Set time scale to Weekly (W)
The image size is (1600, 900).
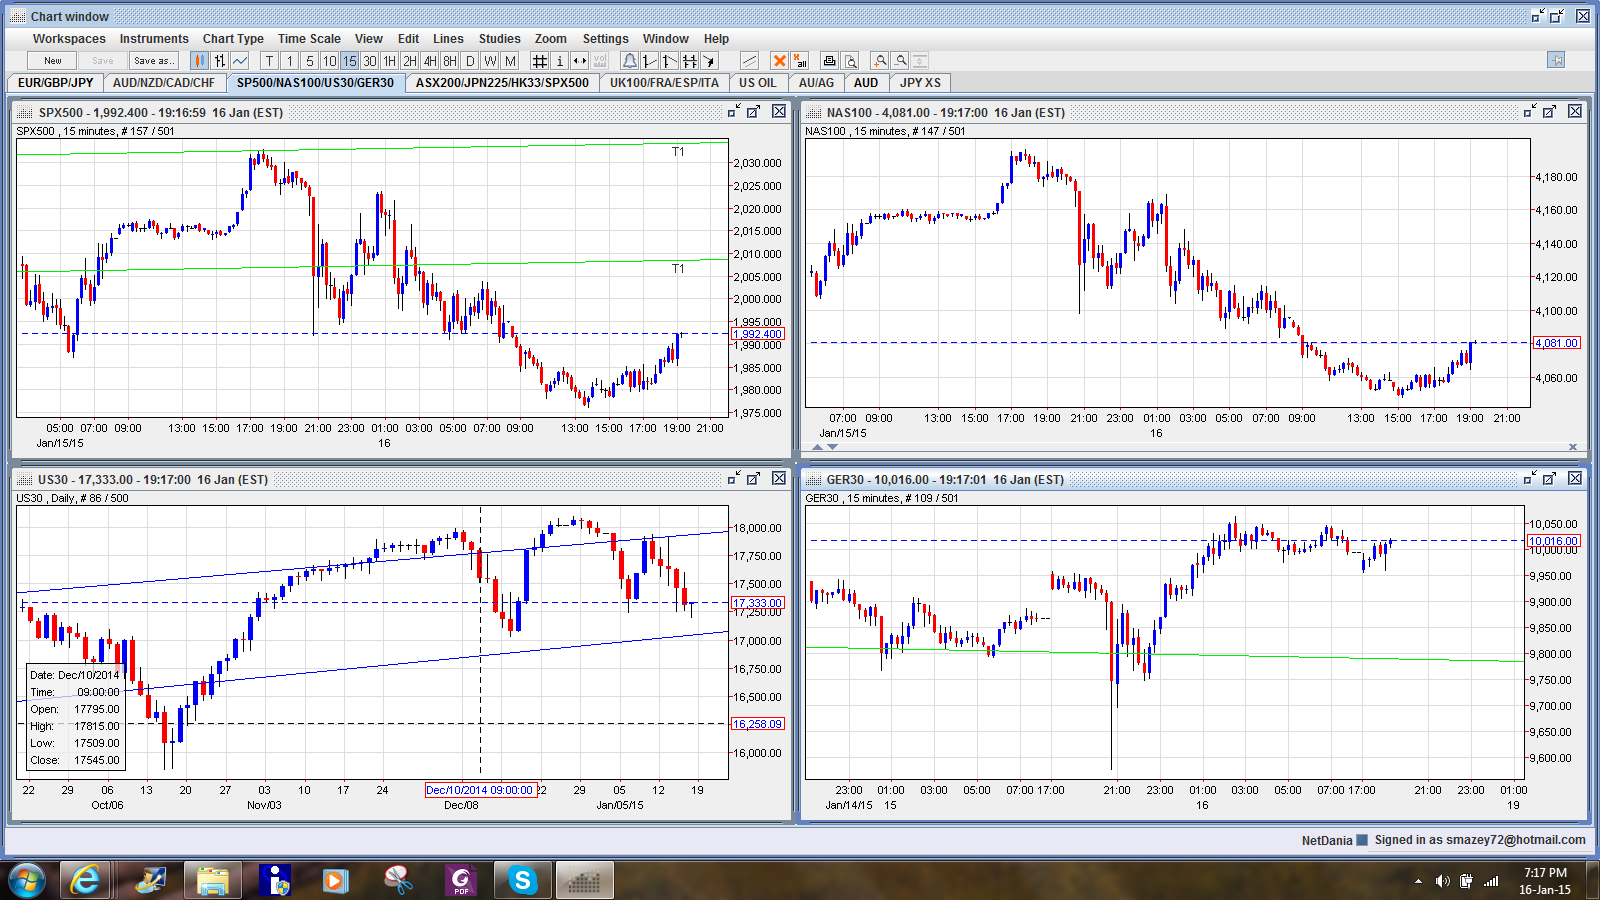pyautogui.click(x=490, y=61)
